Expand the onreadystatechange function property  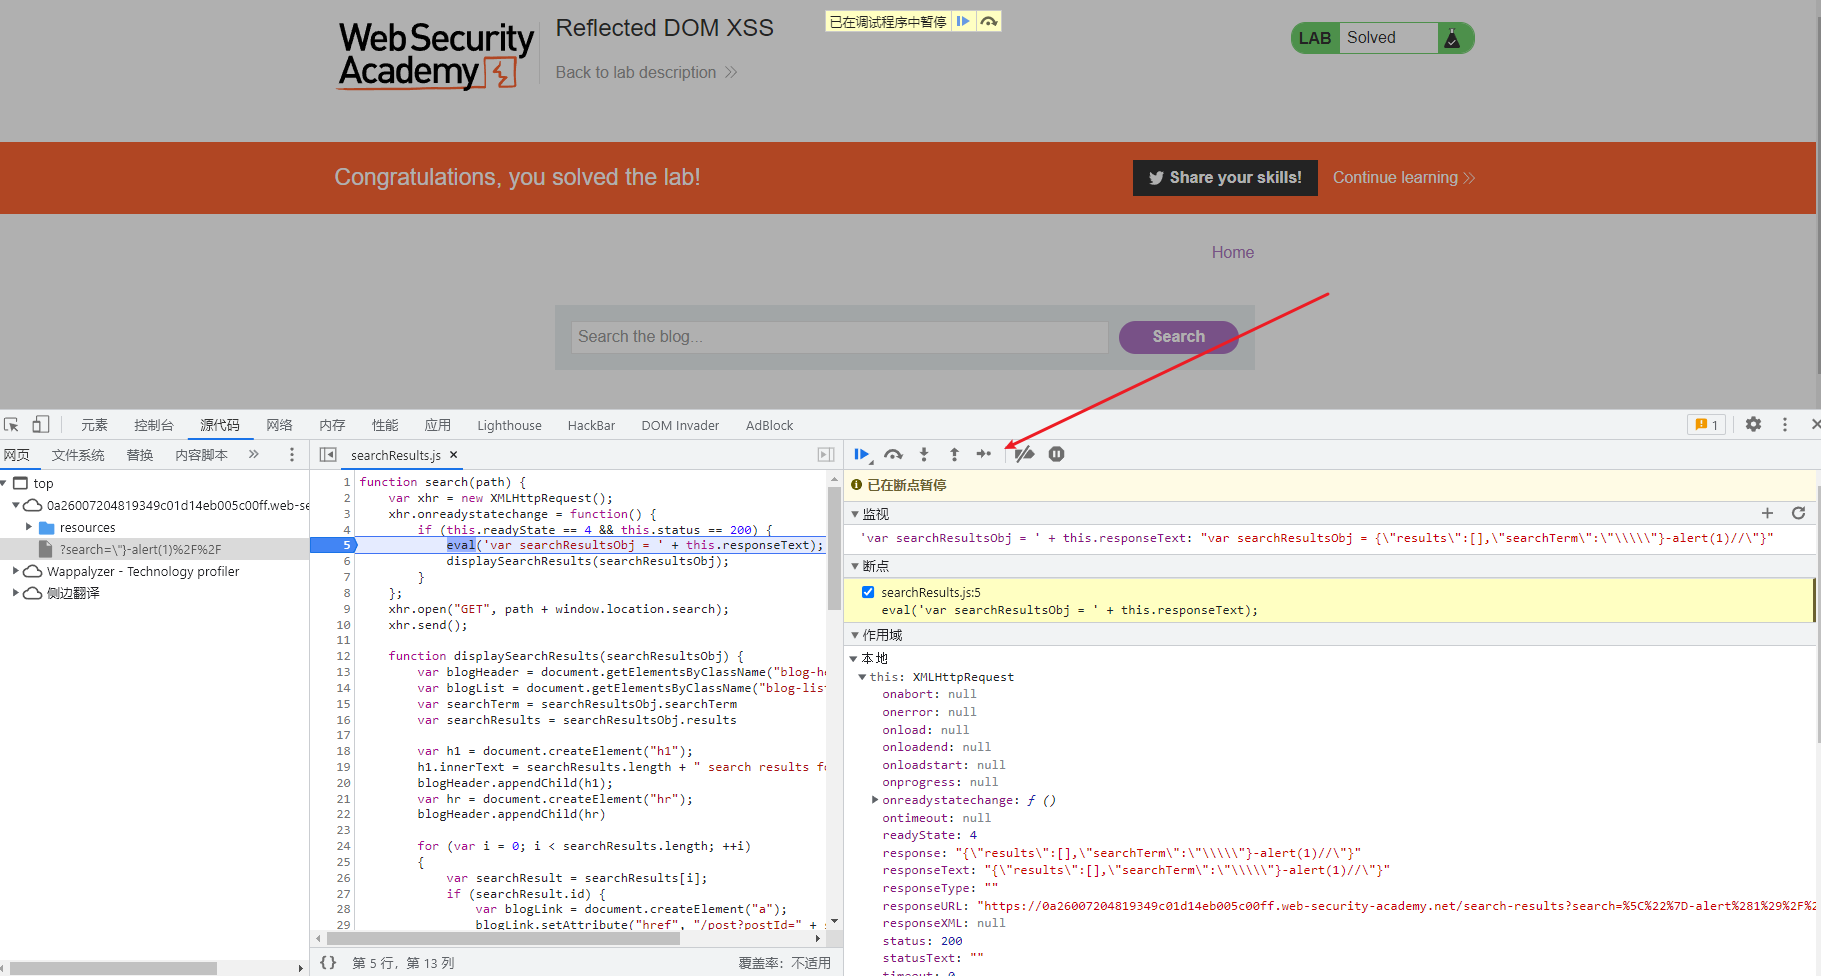pyautogui.click(x=875, y=799)
